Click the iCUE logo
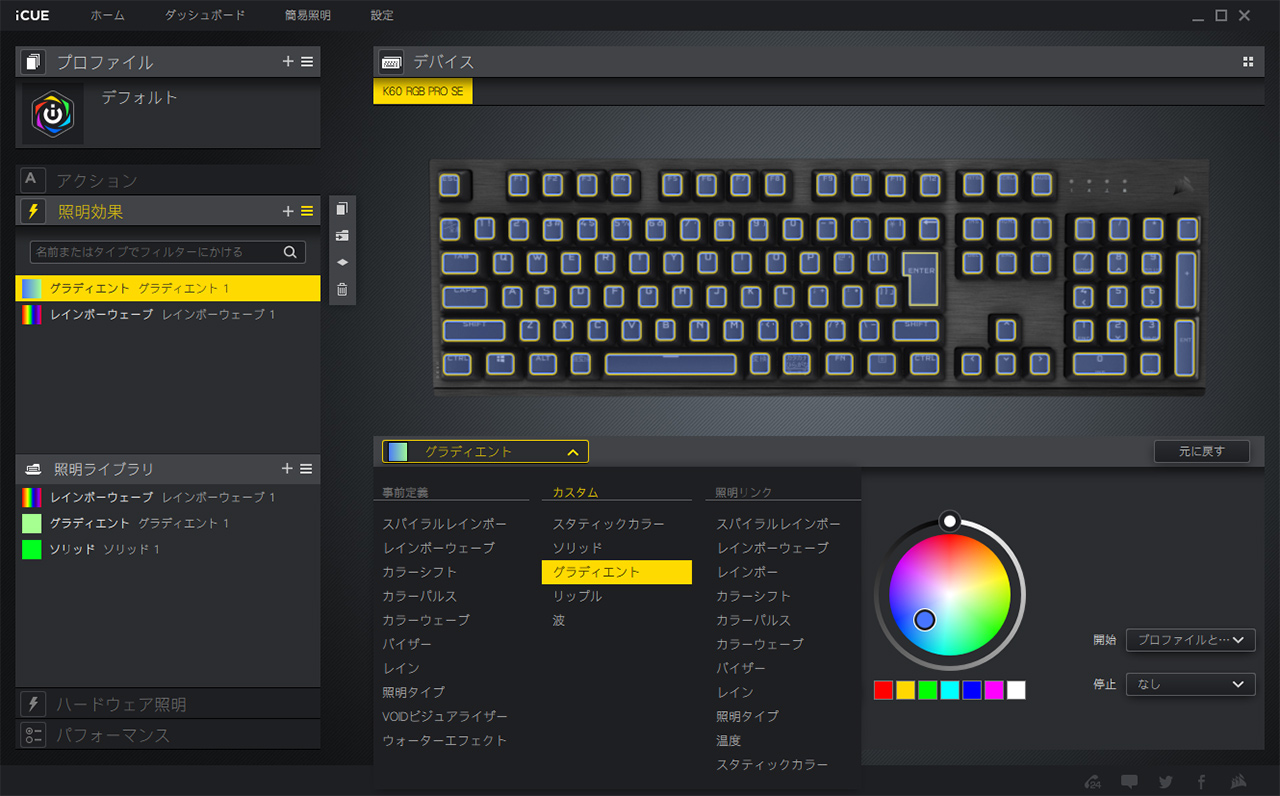The image size is (1280, 796). tap(33, 16)
